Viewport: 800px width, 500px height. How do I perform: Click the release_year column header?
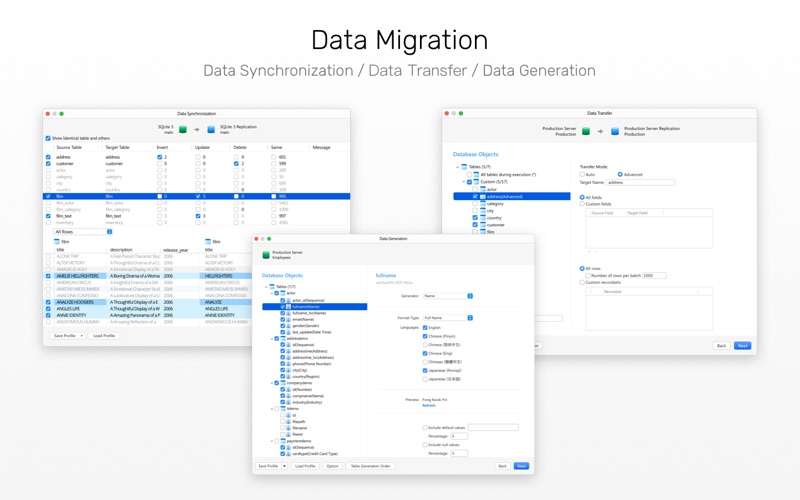pyautogui.click(x=176, y=250)
